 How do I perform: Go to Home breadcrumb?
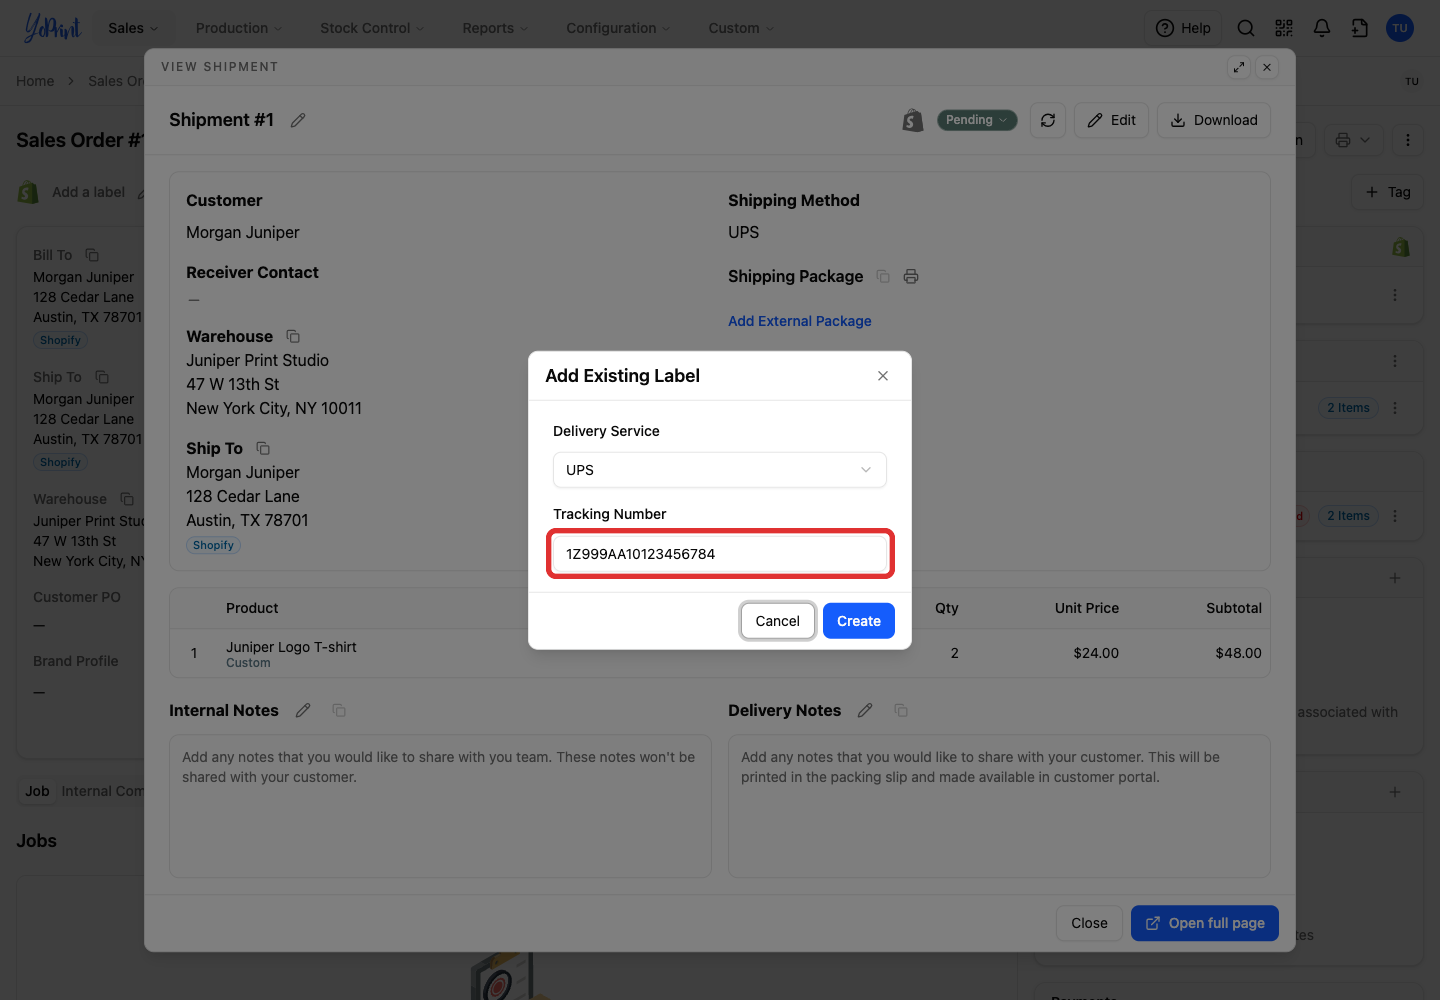click(x=35, y=81)
